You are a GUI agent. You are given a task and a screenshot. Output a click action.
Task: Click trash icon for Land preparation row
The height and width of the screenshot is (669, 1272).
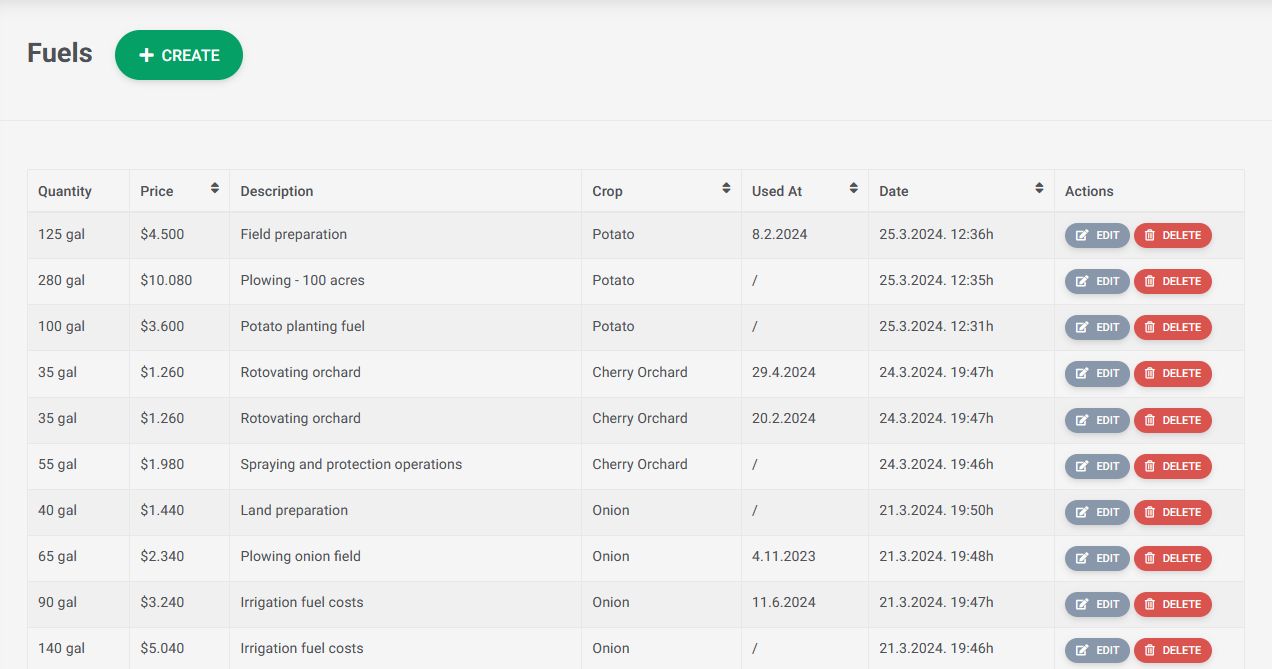(1150, 512)
